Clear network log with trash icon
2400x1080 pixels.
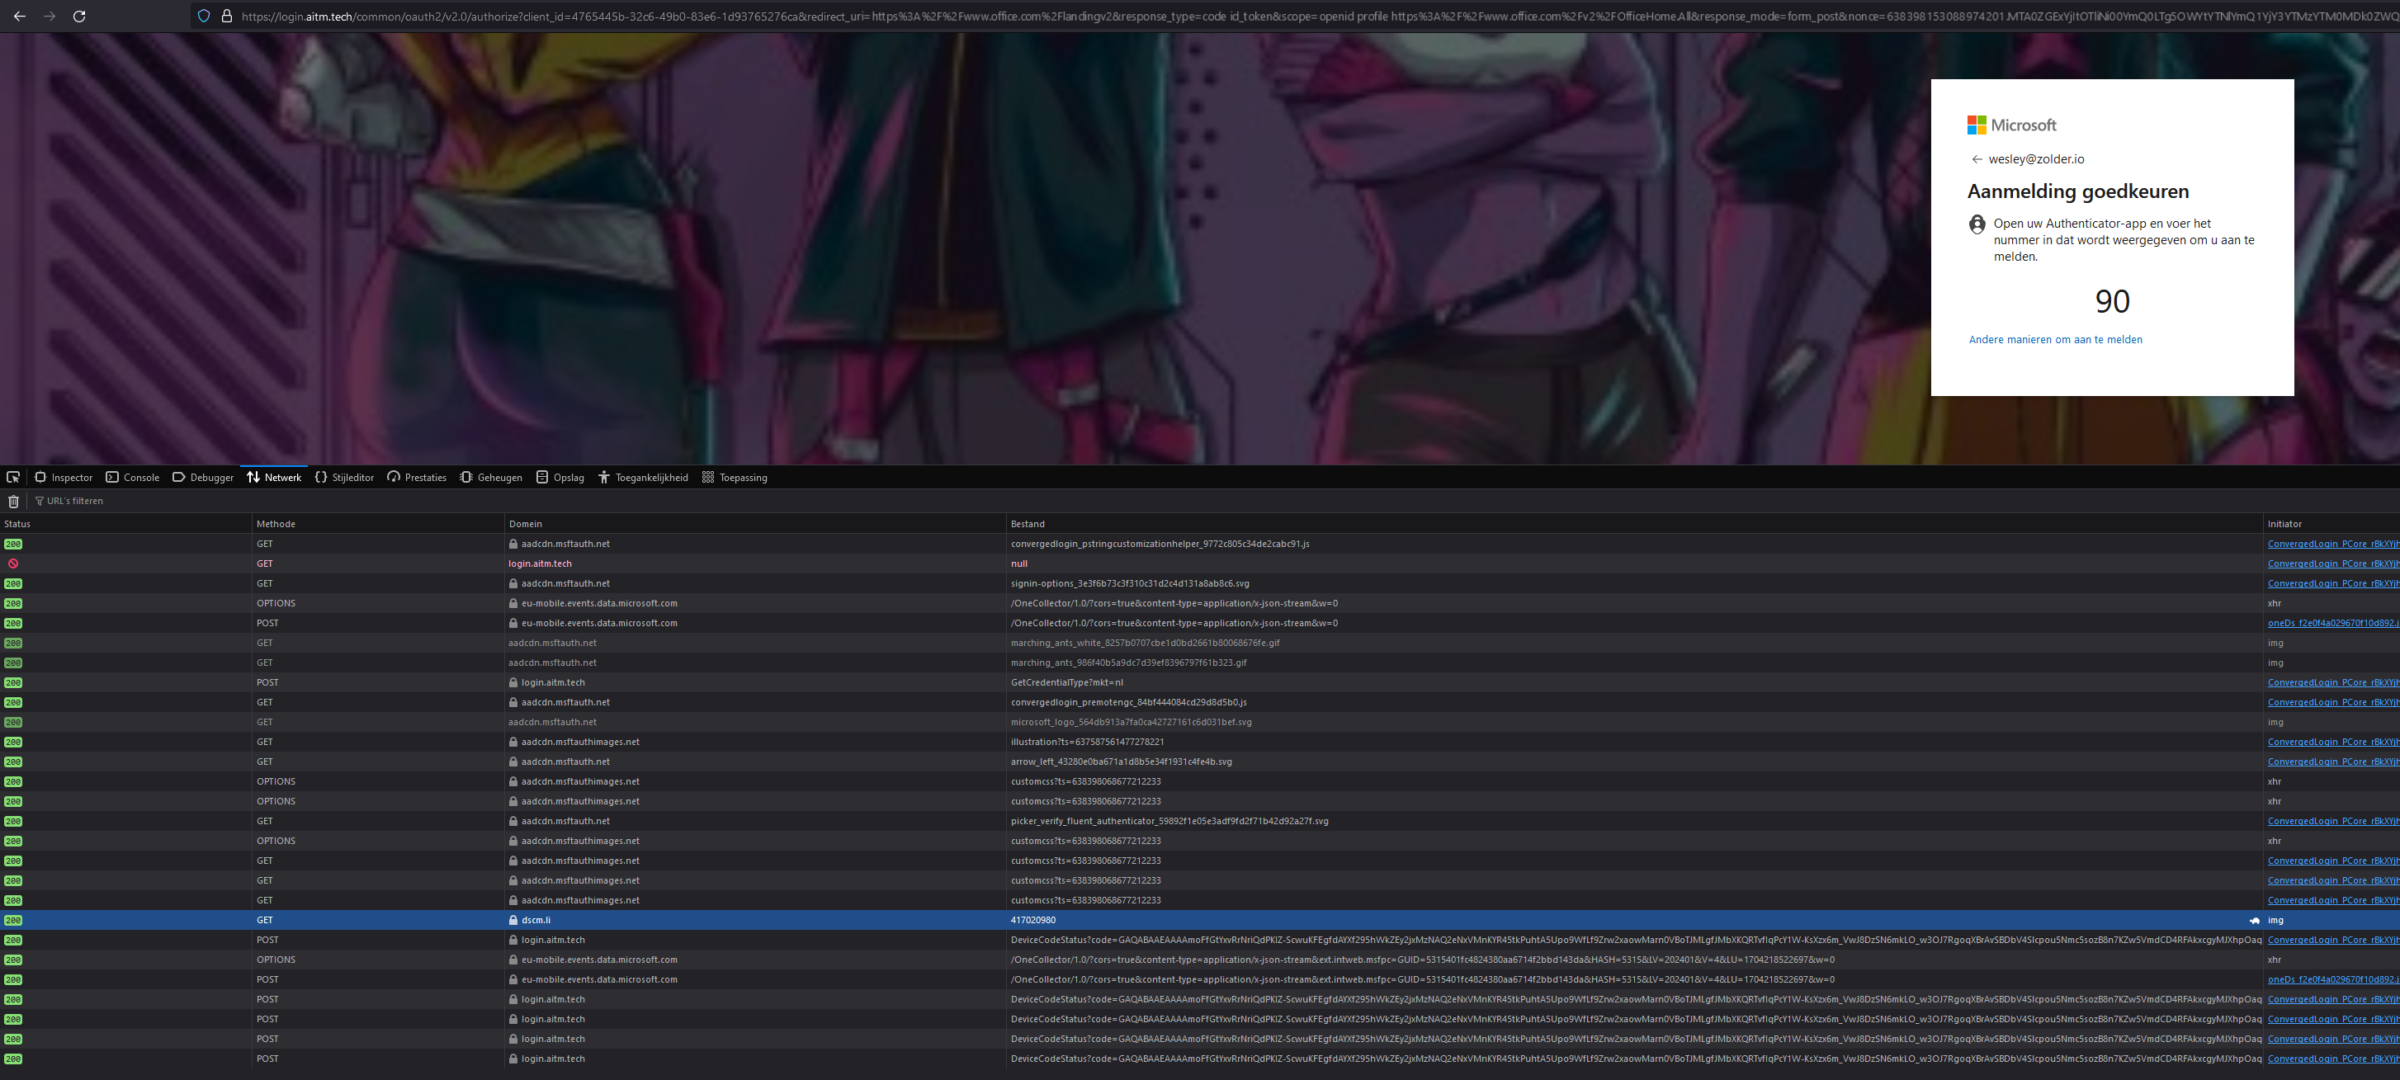pos(13,501)
